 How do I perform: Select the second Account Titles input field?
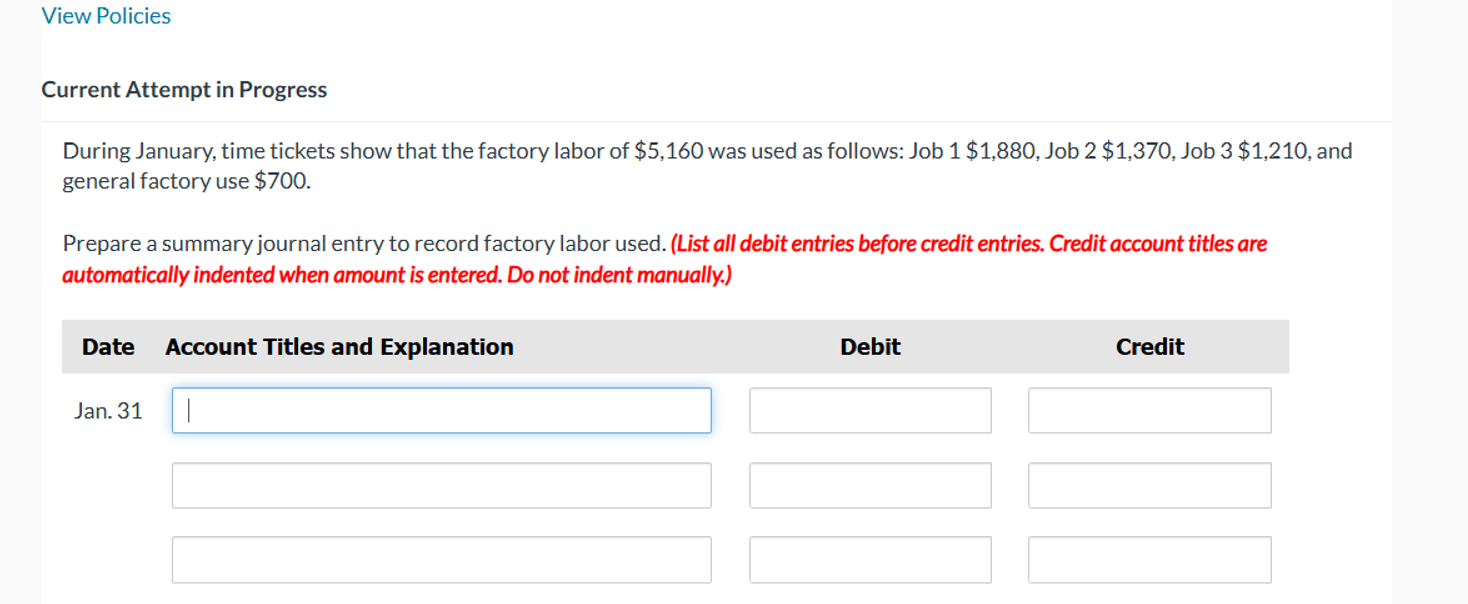[x=440, y=485]
